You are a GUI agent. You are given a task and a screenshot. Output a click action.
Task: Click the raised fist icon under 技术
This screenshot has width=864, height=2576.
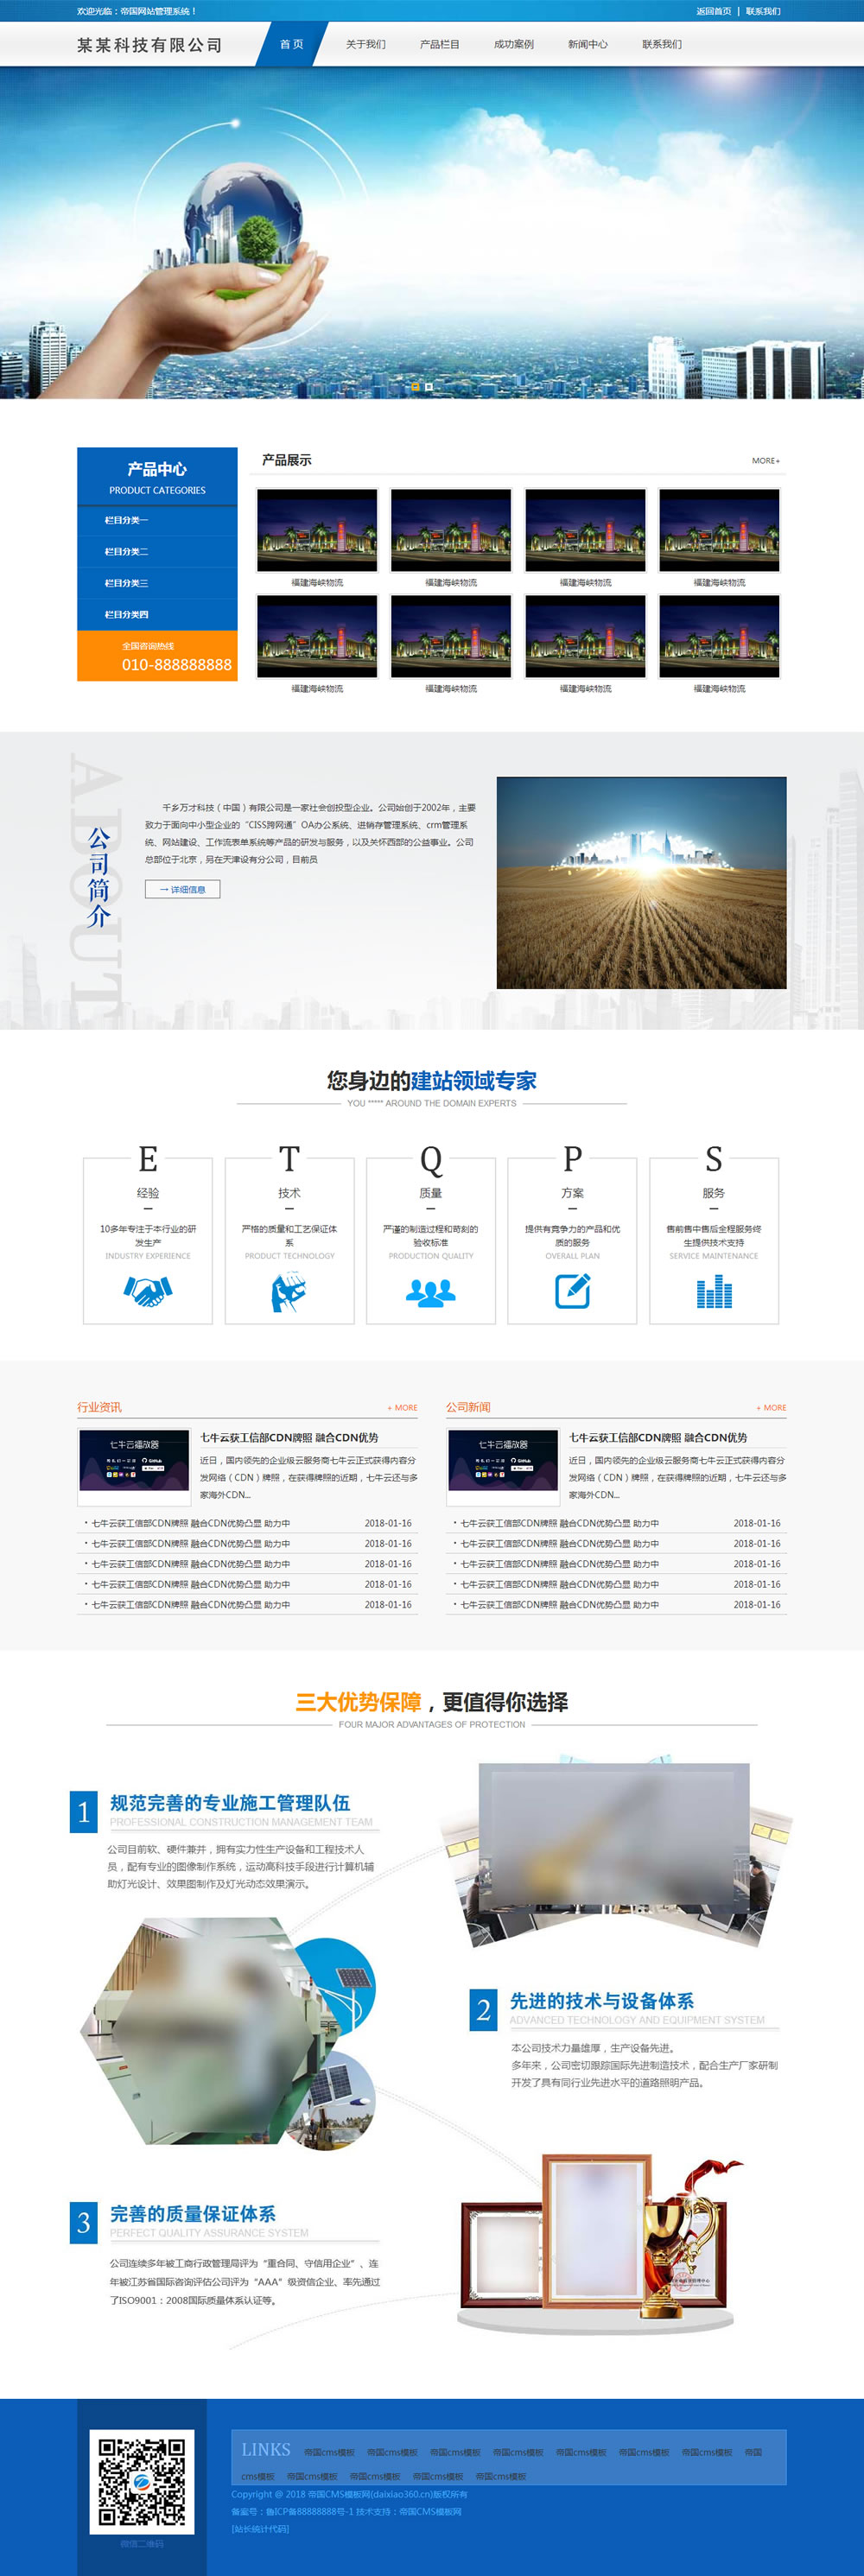[289, 1292]
